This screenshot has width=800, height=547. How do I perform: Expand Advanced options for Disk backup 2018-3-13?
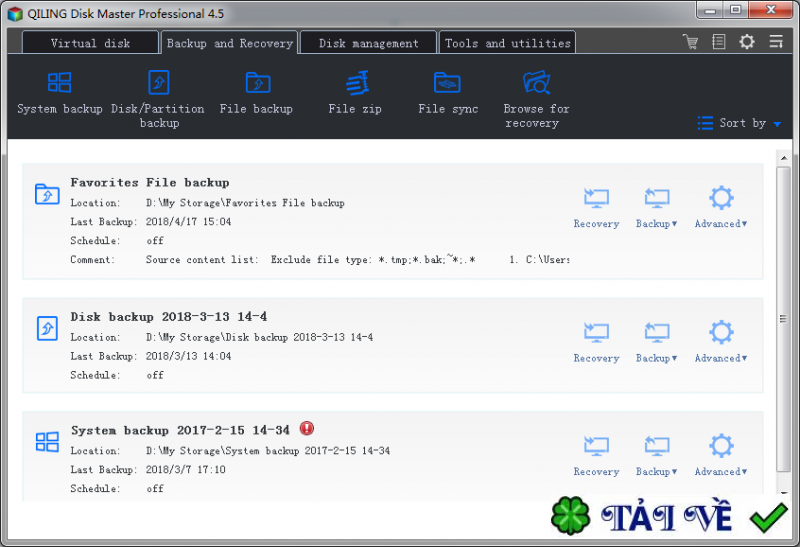point(721,343)
